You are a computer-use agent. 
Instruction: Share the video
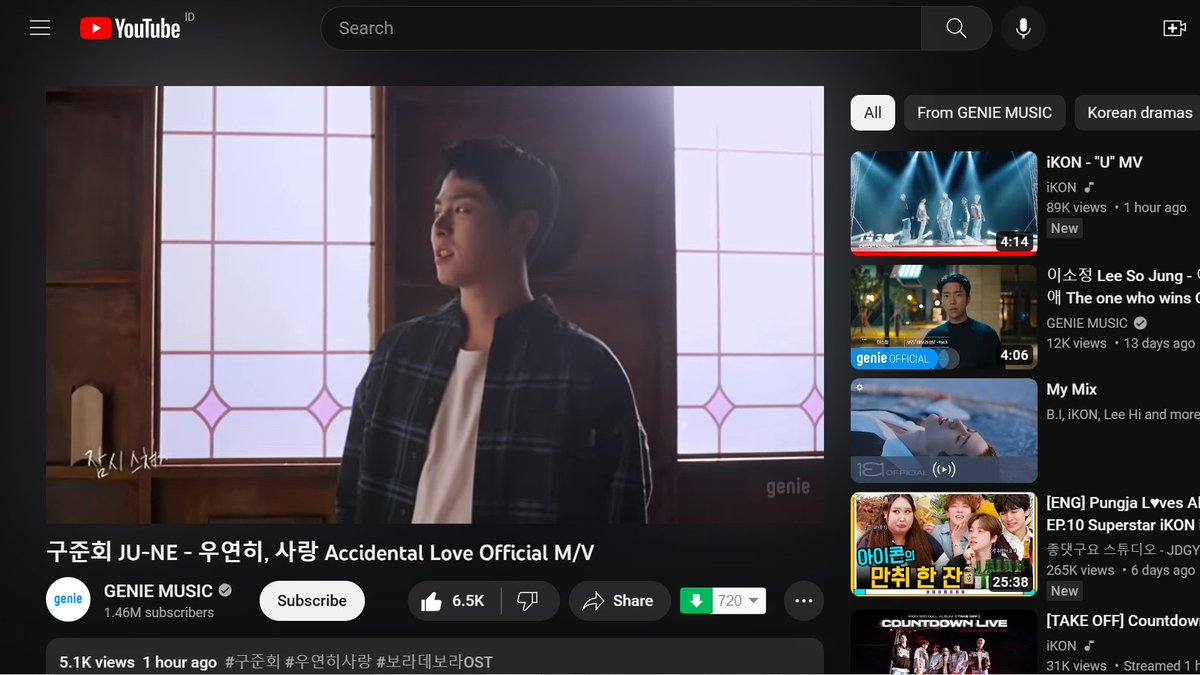point(619,601)
